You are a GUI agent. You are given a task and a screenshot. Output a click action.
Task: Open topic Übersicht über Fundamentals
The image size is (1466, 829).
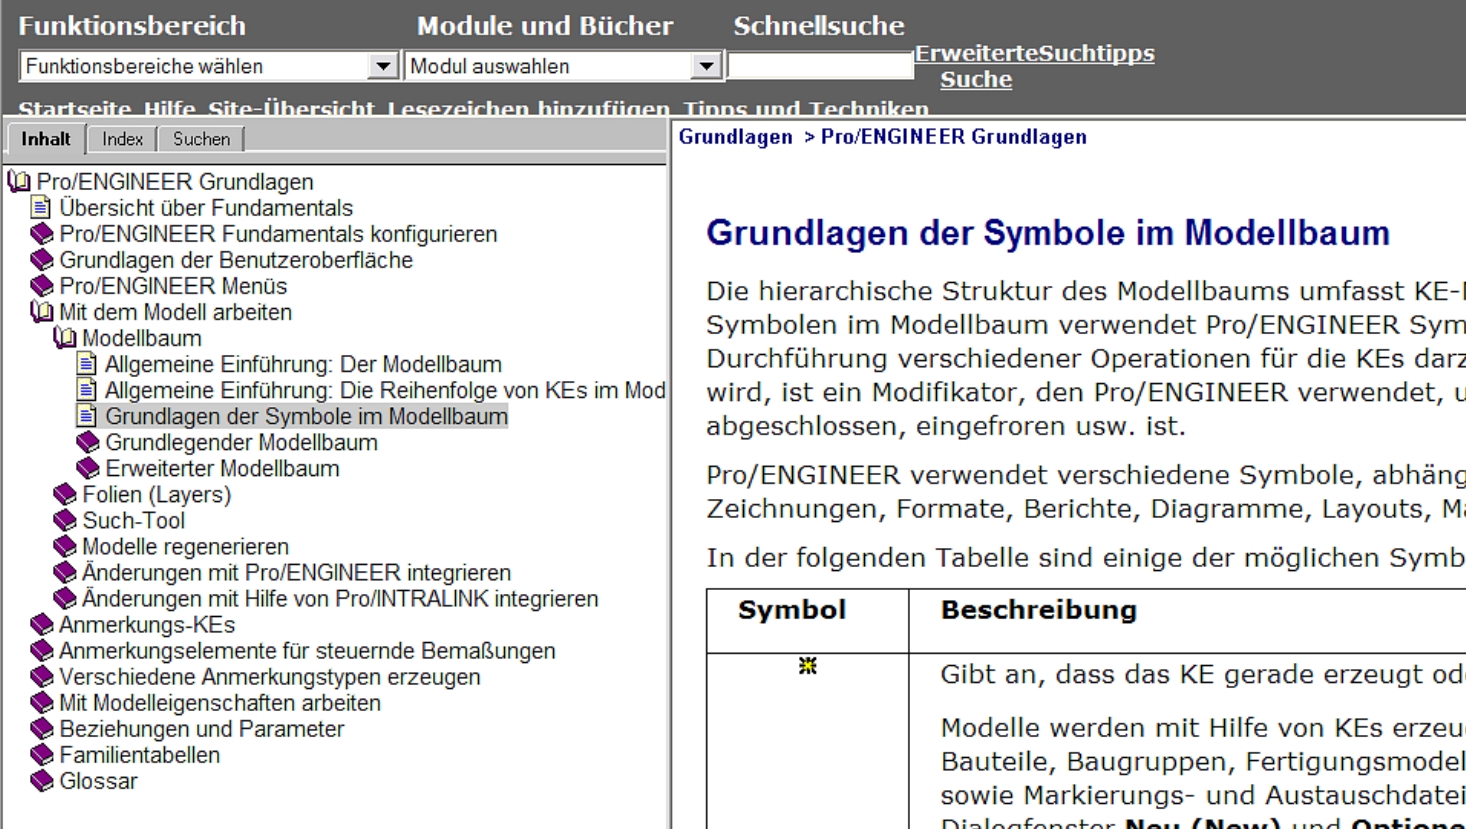click(206, 208)
